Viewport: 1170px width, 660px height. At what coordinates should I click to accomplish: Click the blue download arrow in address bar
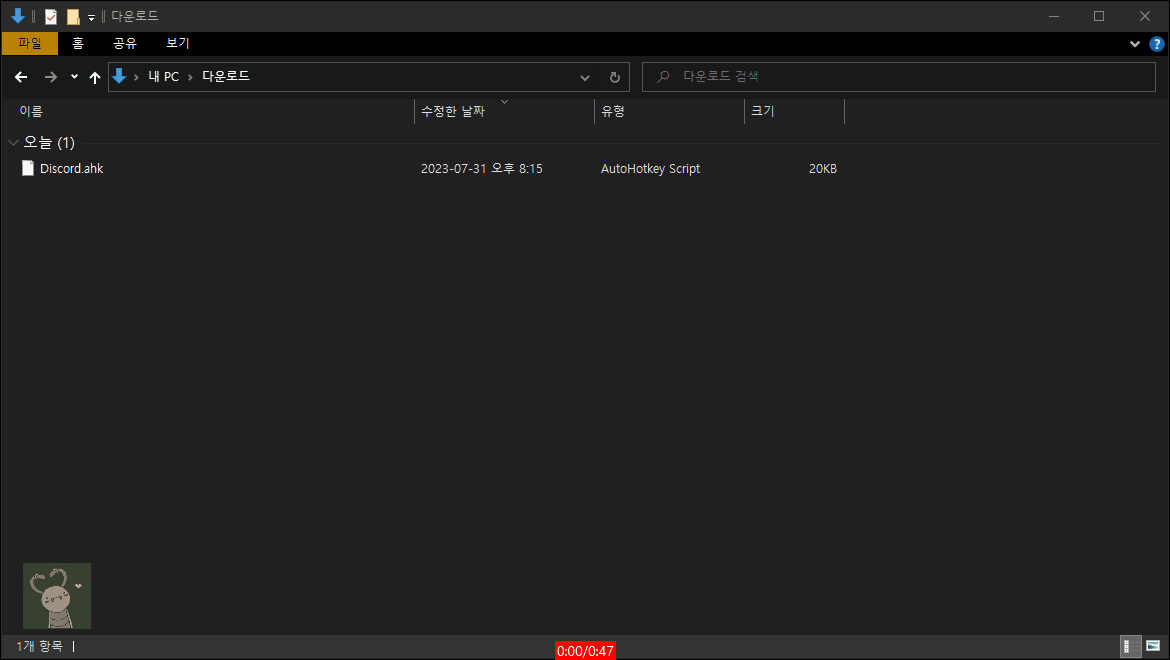pos(119,76)
